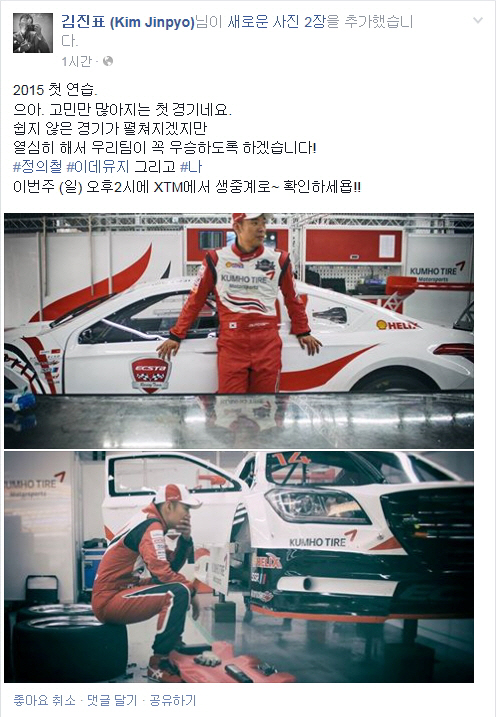
Task: Click Kumho Tire Motorsports sign in first photo
Action: [x=437, y=272]
